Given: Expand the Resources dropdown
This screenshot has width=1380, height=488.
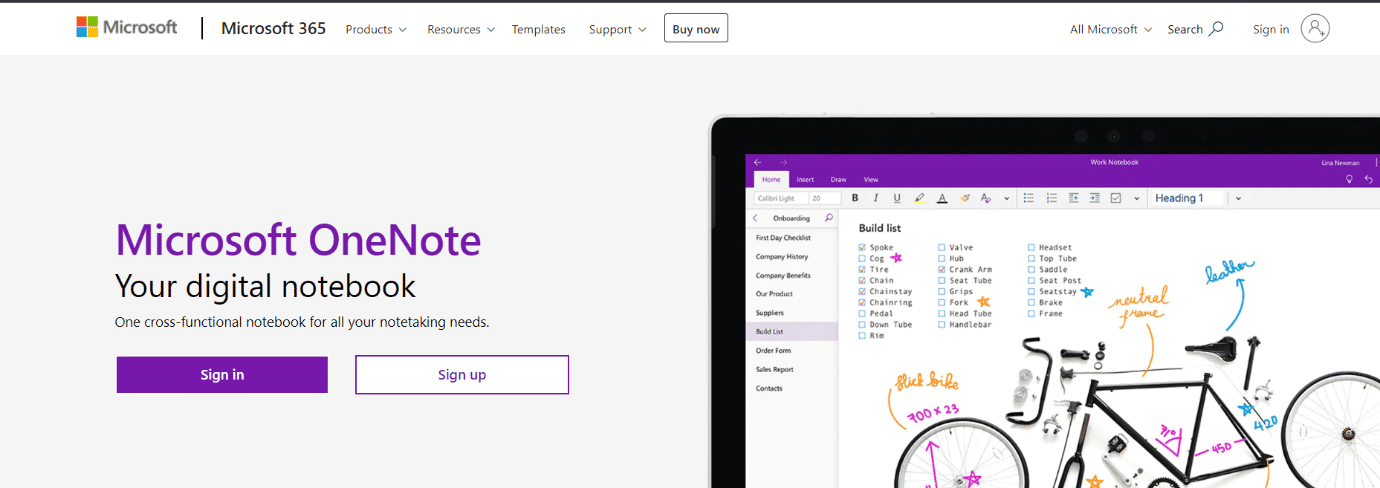Looking at the screenshot, I should tap(461, 29).
